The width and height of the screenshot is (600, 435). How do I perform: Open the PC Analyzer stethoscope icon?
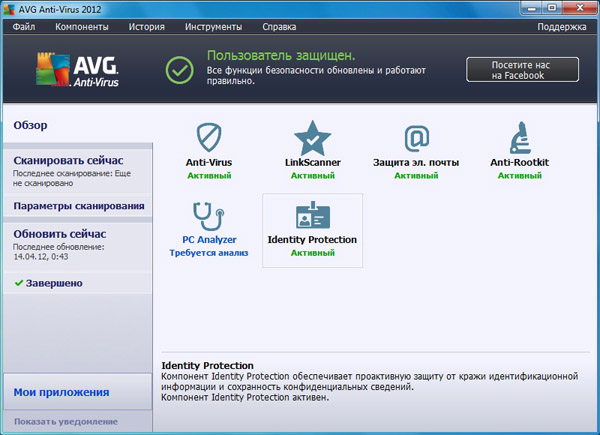tap(209, 215)
